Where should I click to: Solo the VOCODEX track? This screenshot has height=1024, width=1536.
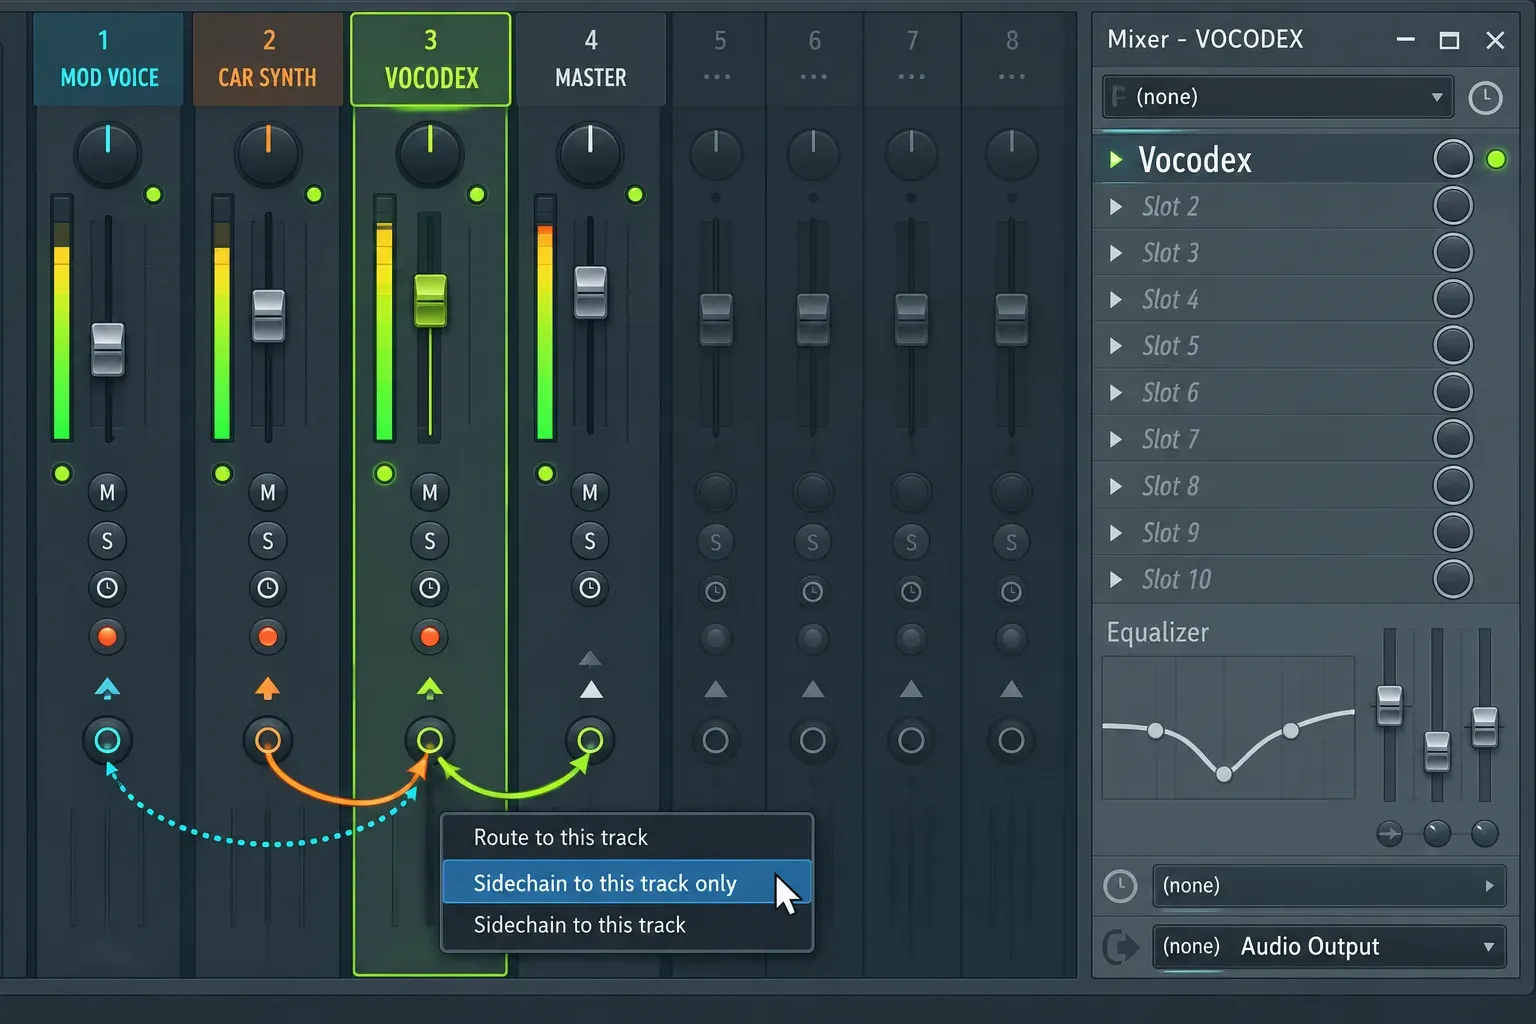click(429, 541)
